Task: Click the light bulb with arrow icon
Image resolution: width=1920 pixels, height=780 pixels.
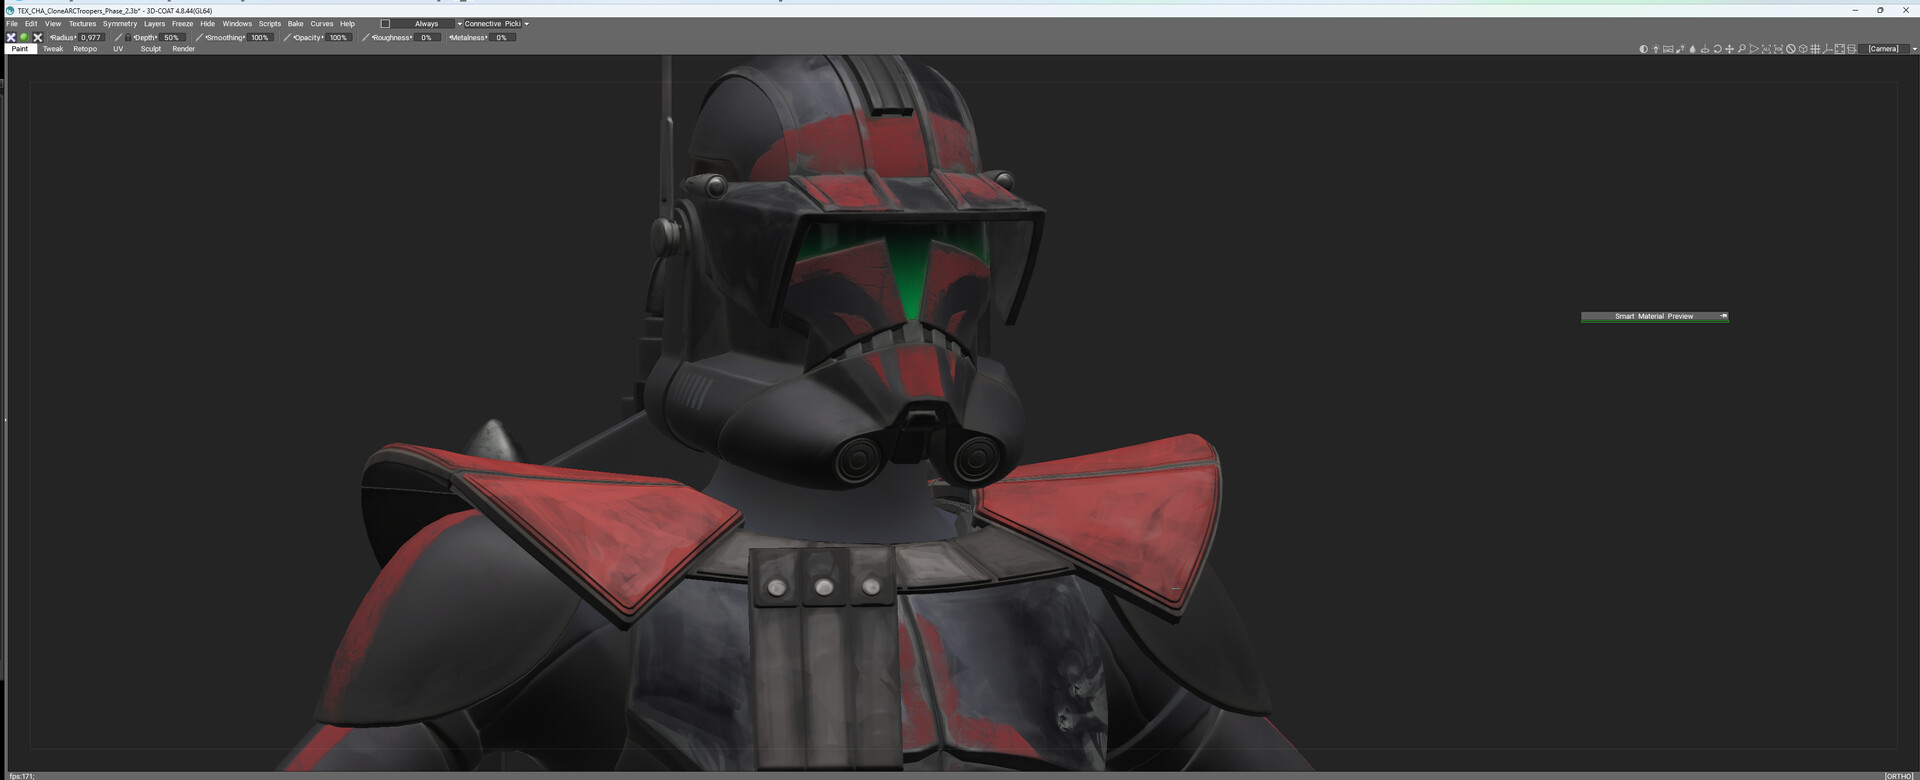Action: coord(1680,49)
